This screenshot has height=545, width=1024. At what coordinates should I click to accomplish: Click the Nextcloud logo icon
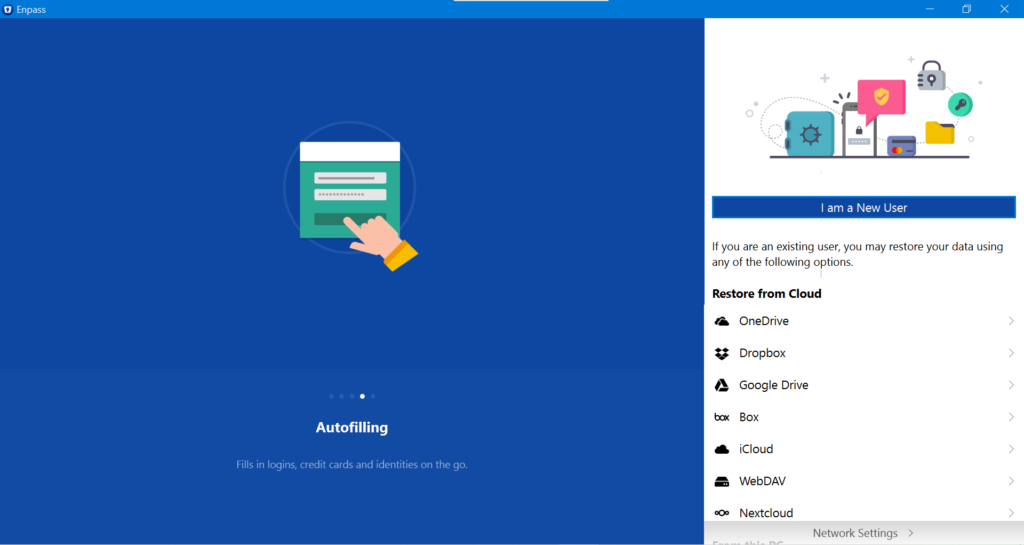click(x=722, y=513)
